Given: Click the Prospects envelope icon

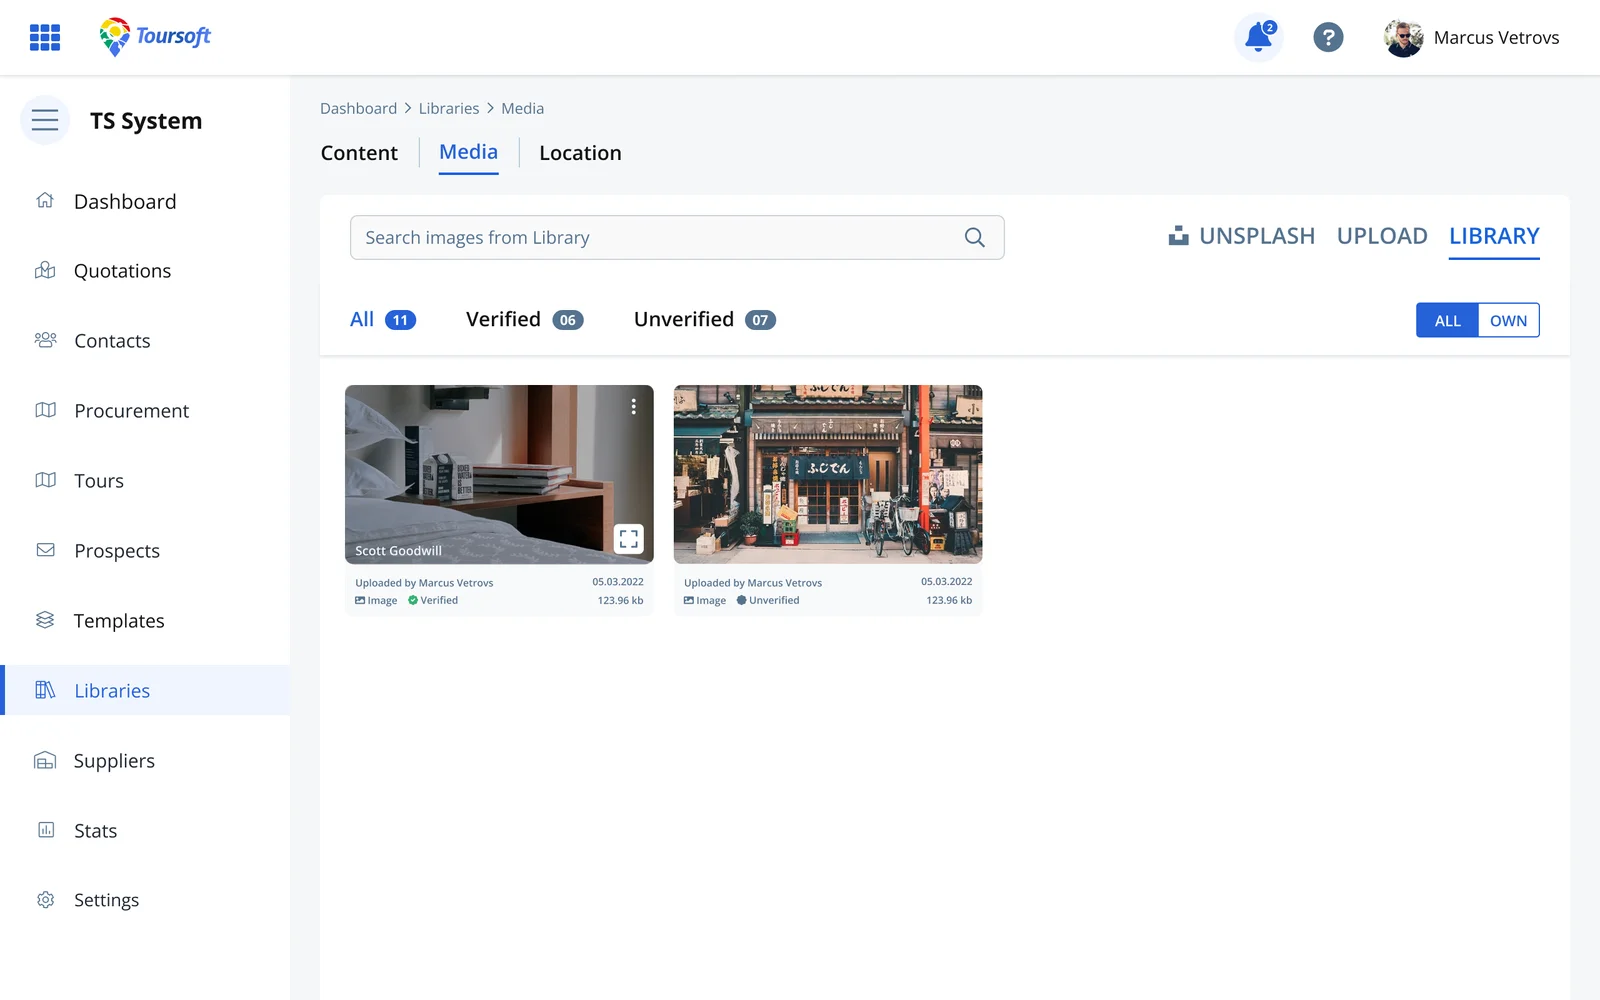Looking at the screenshot, I should (45, 550).
